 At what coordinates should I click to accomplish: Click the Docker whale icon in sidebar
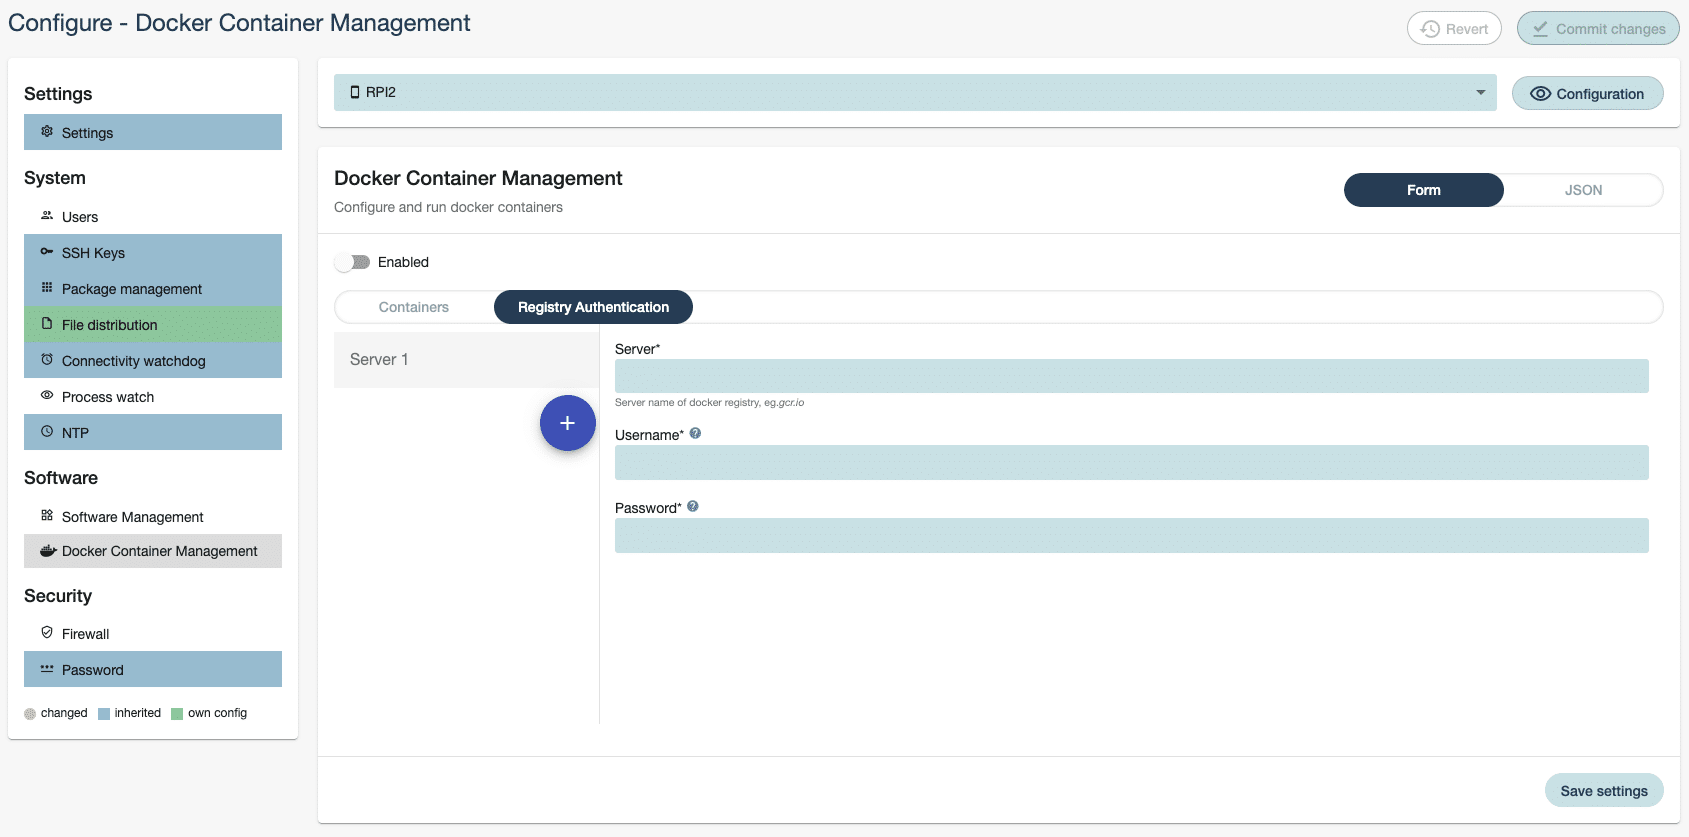pyautogui.click(x=47, y=551)
